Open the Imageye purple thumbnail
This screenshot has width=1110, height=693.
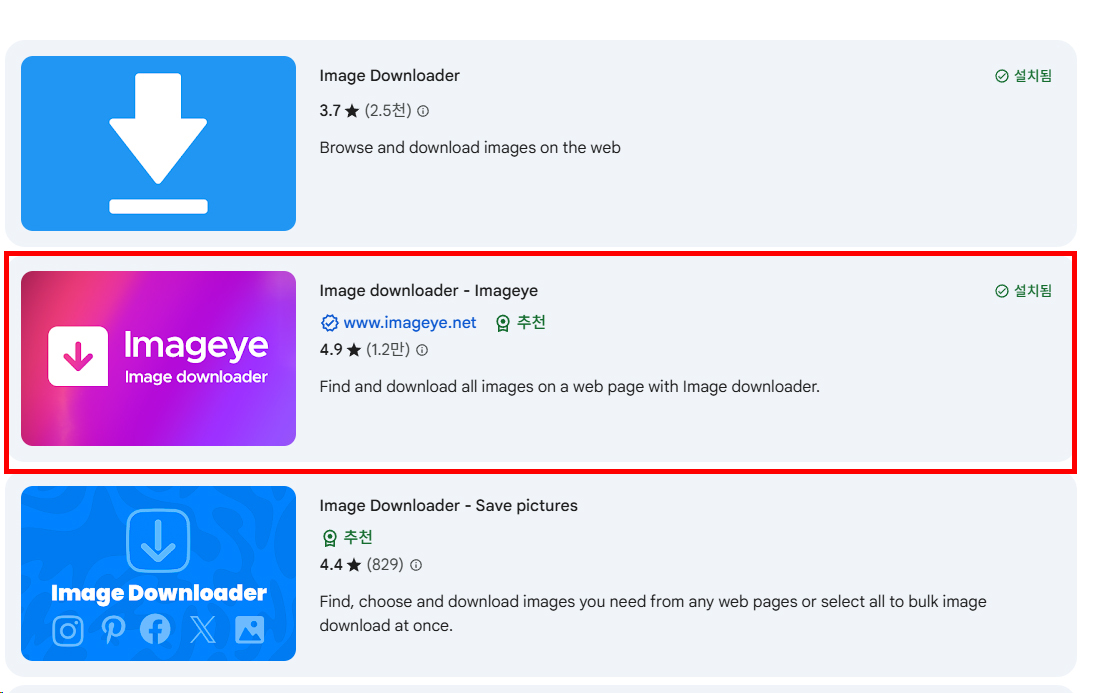pyautogui.click(x=159, y=358)
